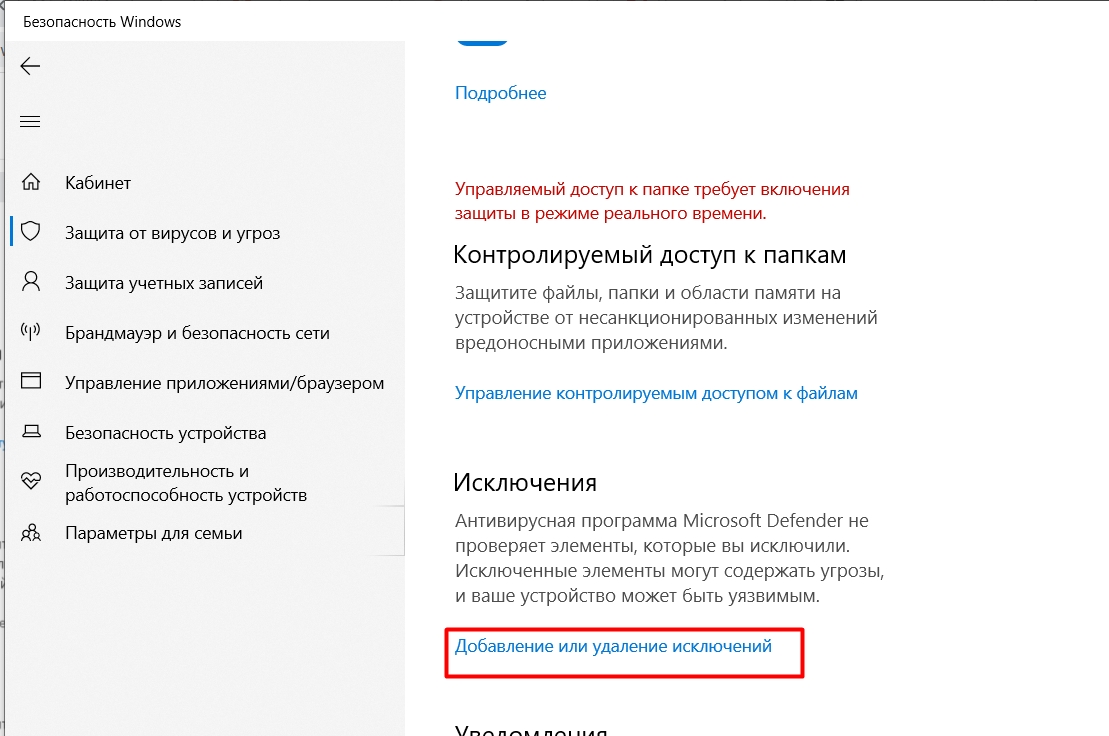Screen dimensions: 1109x736
Task: Click the heart icon for device performance
Action: (x=30, y=481)
